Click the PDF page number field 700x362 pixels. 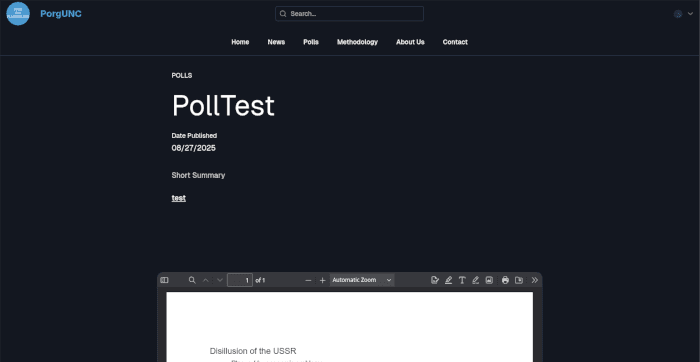[x=240, y=280]
